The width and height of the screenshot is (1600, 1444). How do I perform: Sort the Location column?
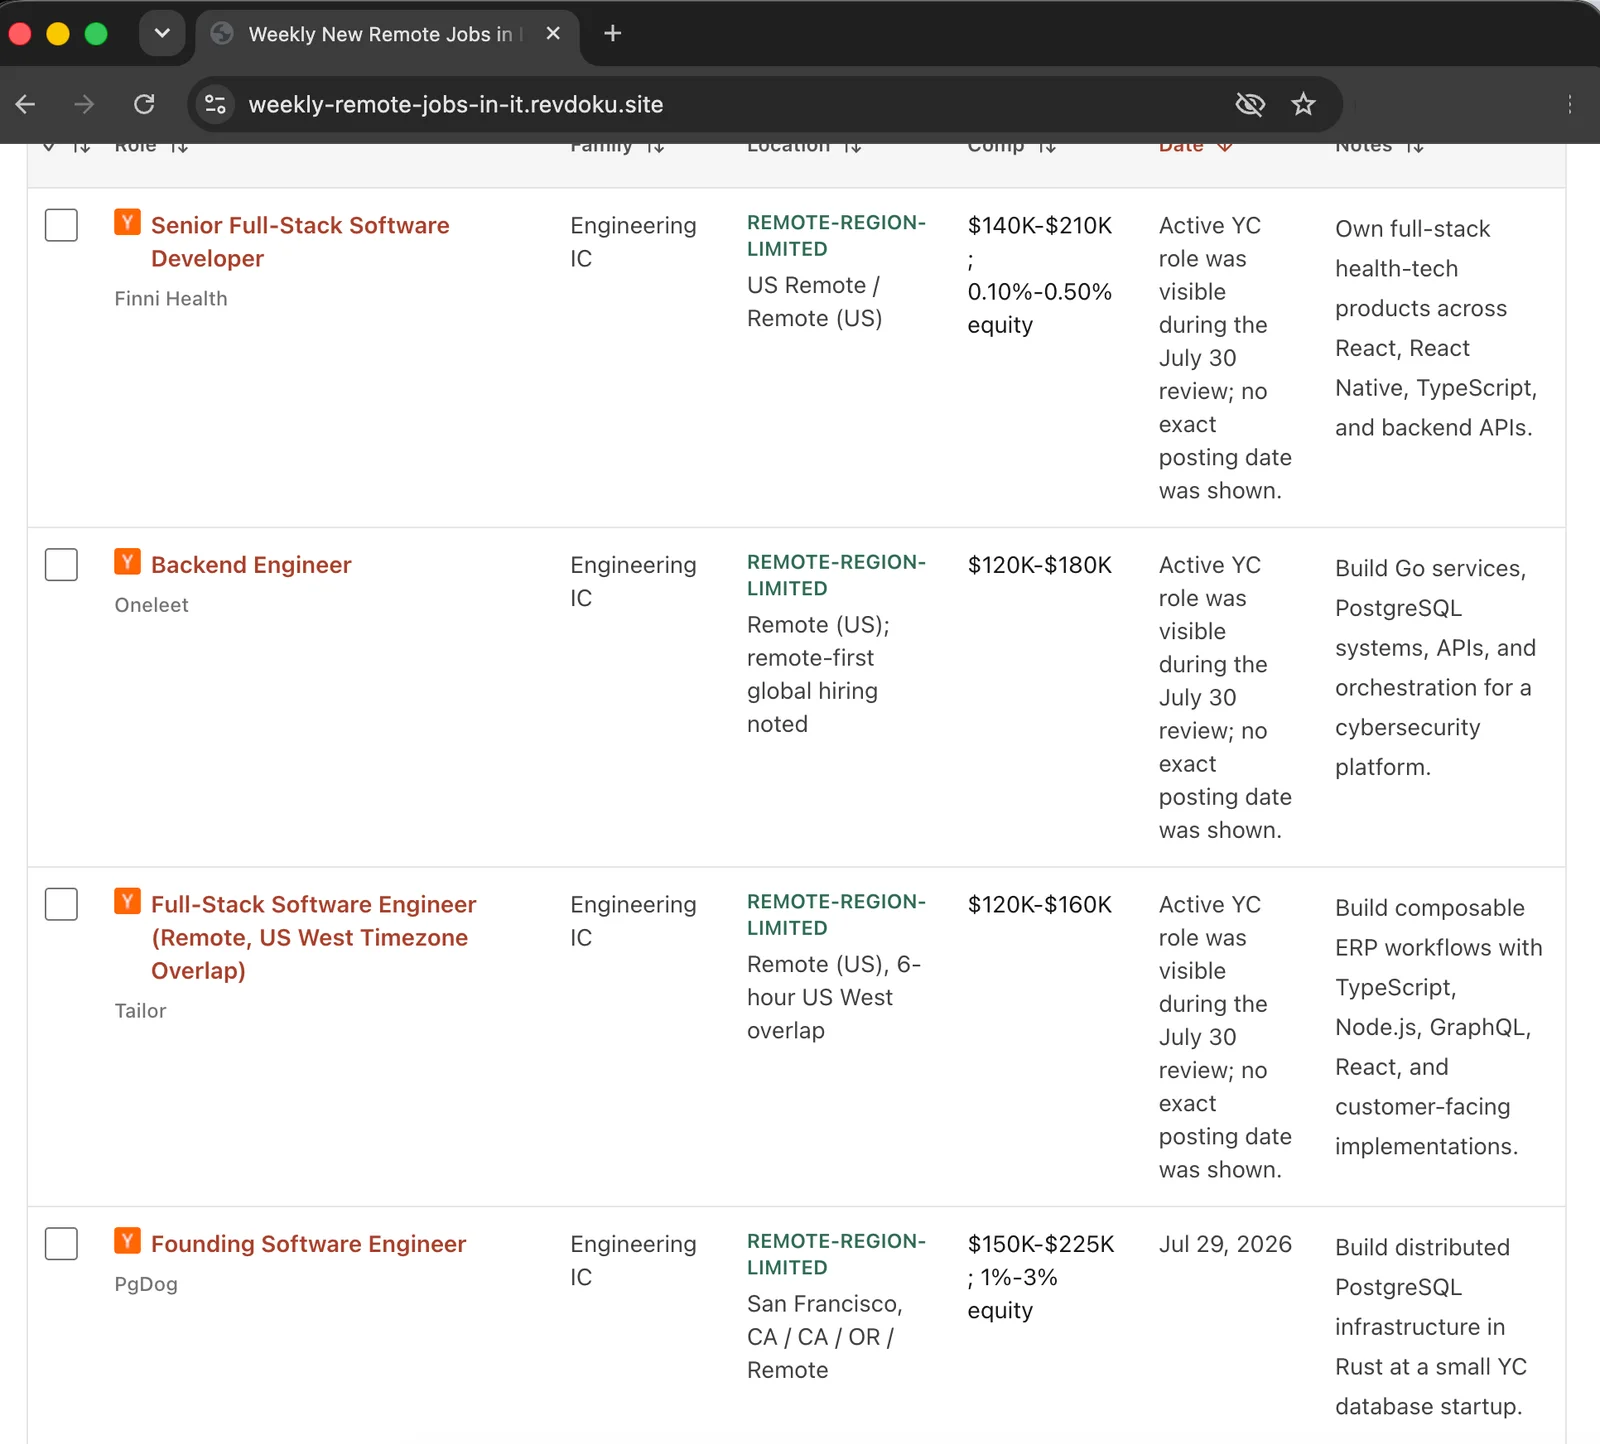point(852,147)
